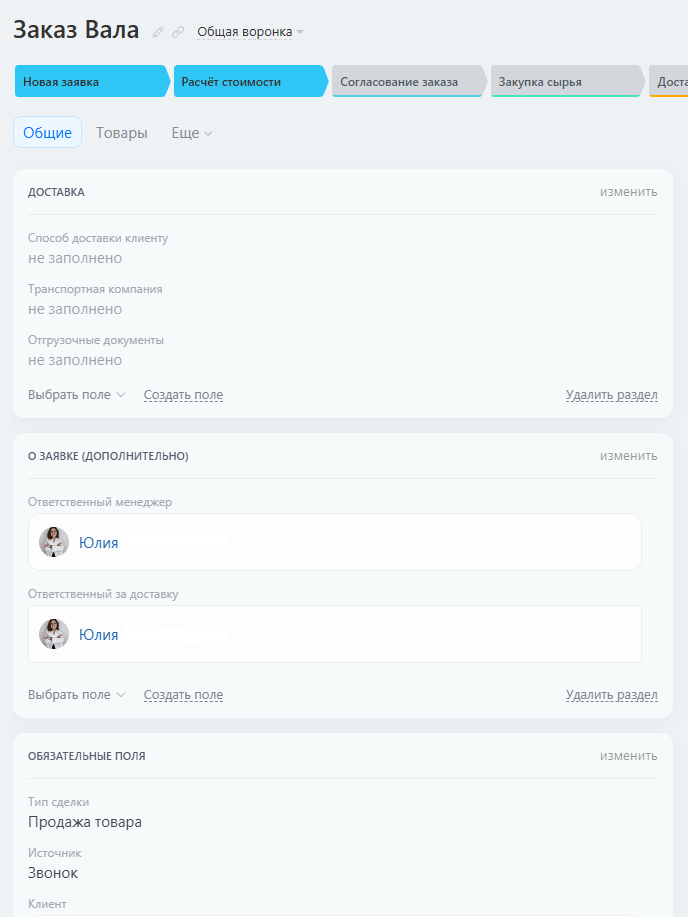Open Юлия's profile link in Ответственный менеджер
688x917 pixels.
point(98,543)
